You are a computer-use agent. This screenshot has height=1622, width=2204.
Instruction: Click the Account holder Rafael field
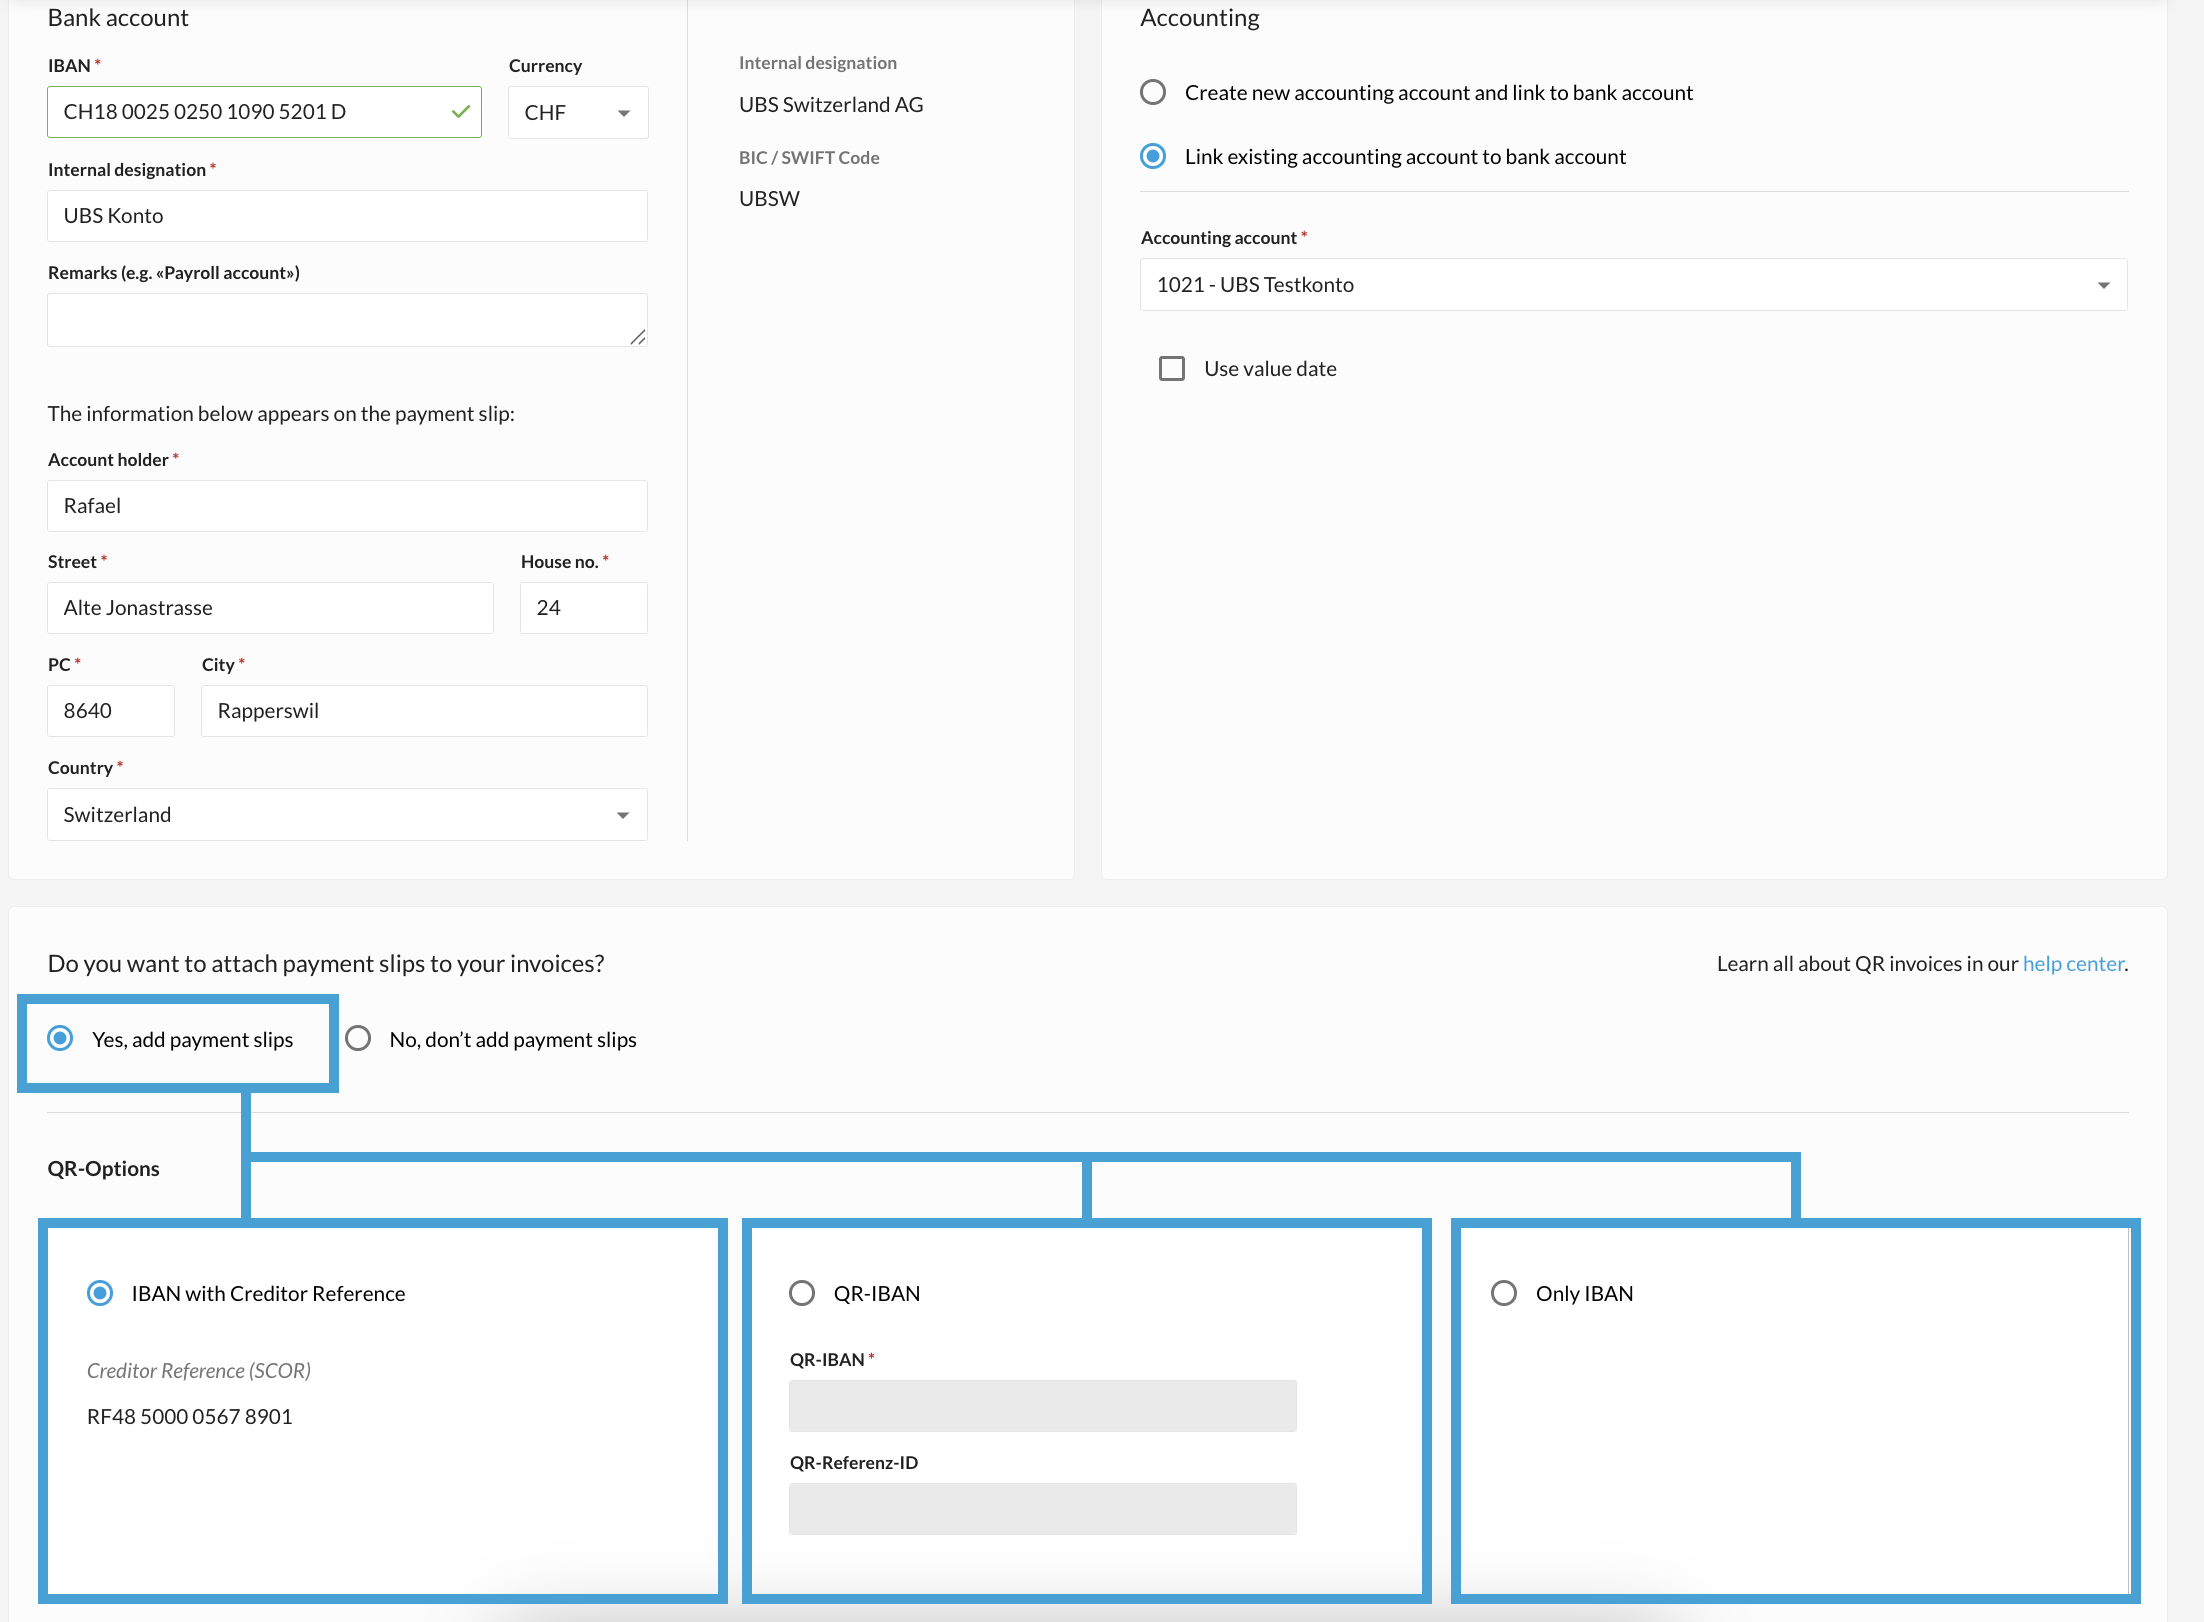346,506
